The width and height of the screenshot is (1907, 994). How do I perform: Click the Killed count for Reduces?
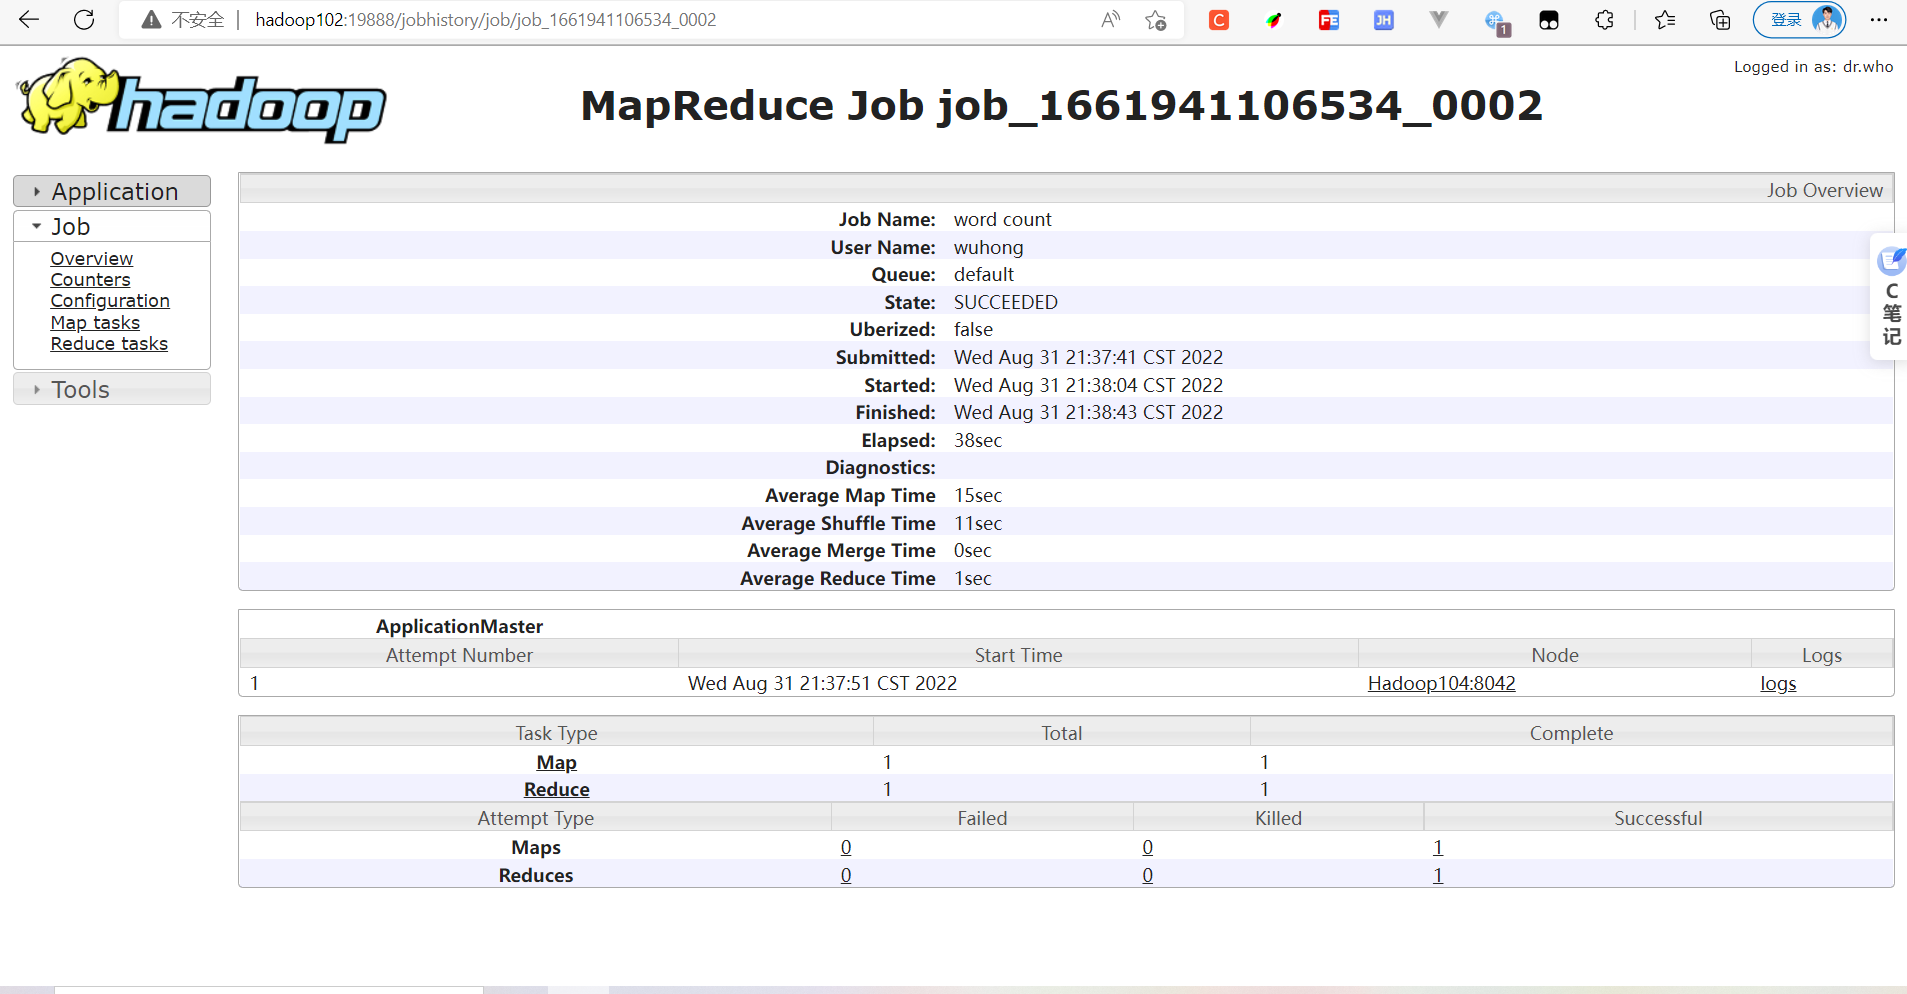pyautogui.click(x=1147, y=875)
